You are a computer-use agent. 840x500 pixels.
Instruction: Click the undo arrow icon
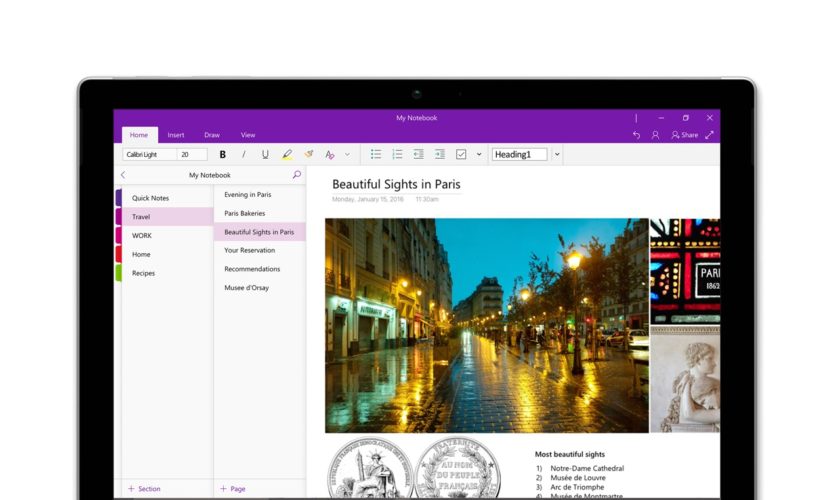tap(637, 135)
